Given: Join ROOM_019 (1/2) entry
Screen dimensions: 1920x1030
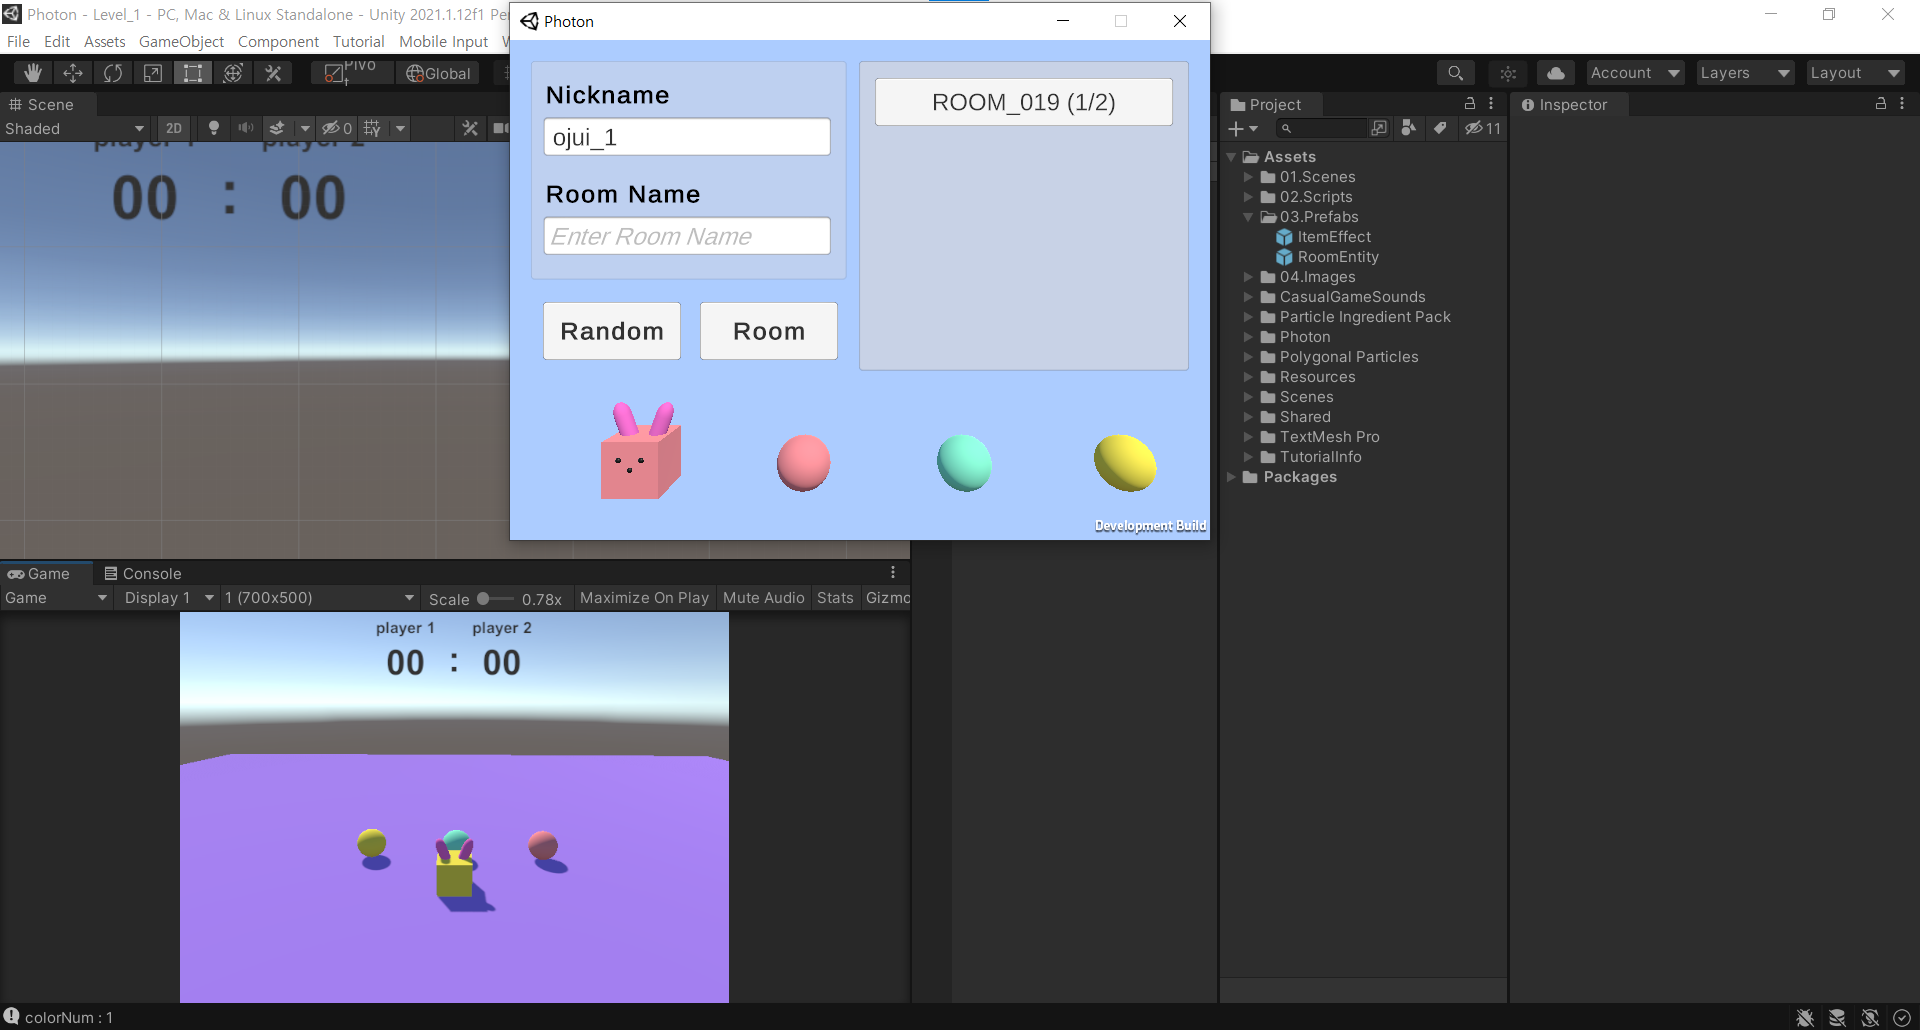Looking at the screenshot, I should [x=1024, y=102].
